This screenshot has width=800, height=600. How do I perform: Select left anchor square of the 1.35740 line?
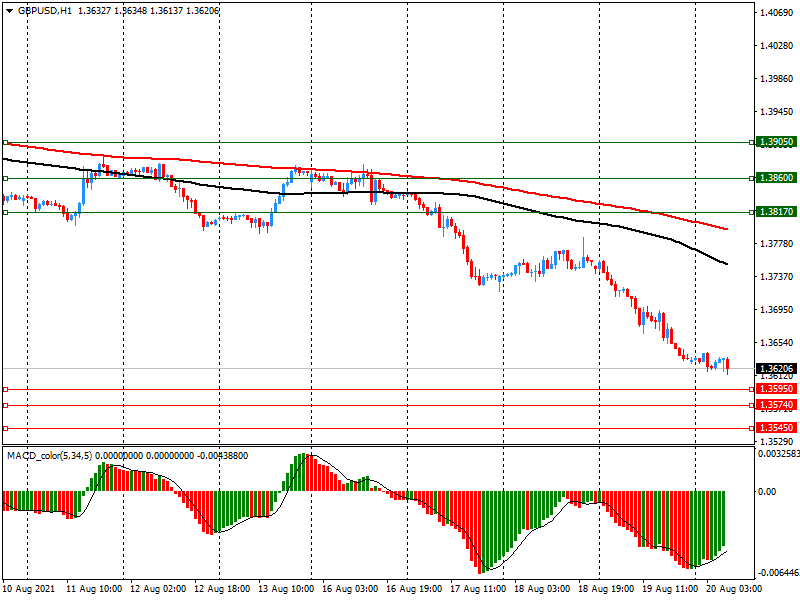pyautogui.click(x=6, y=406)
